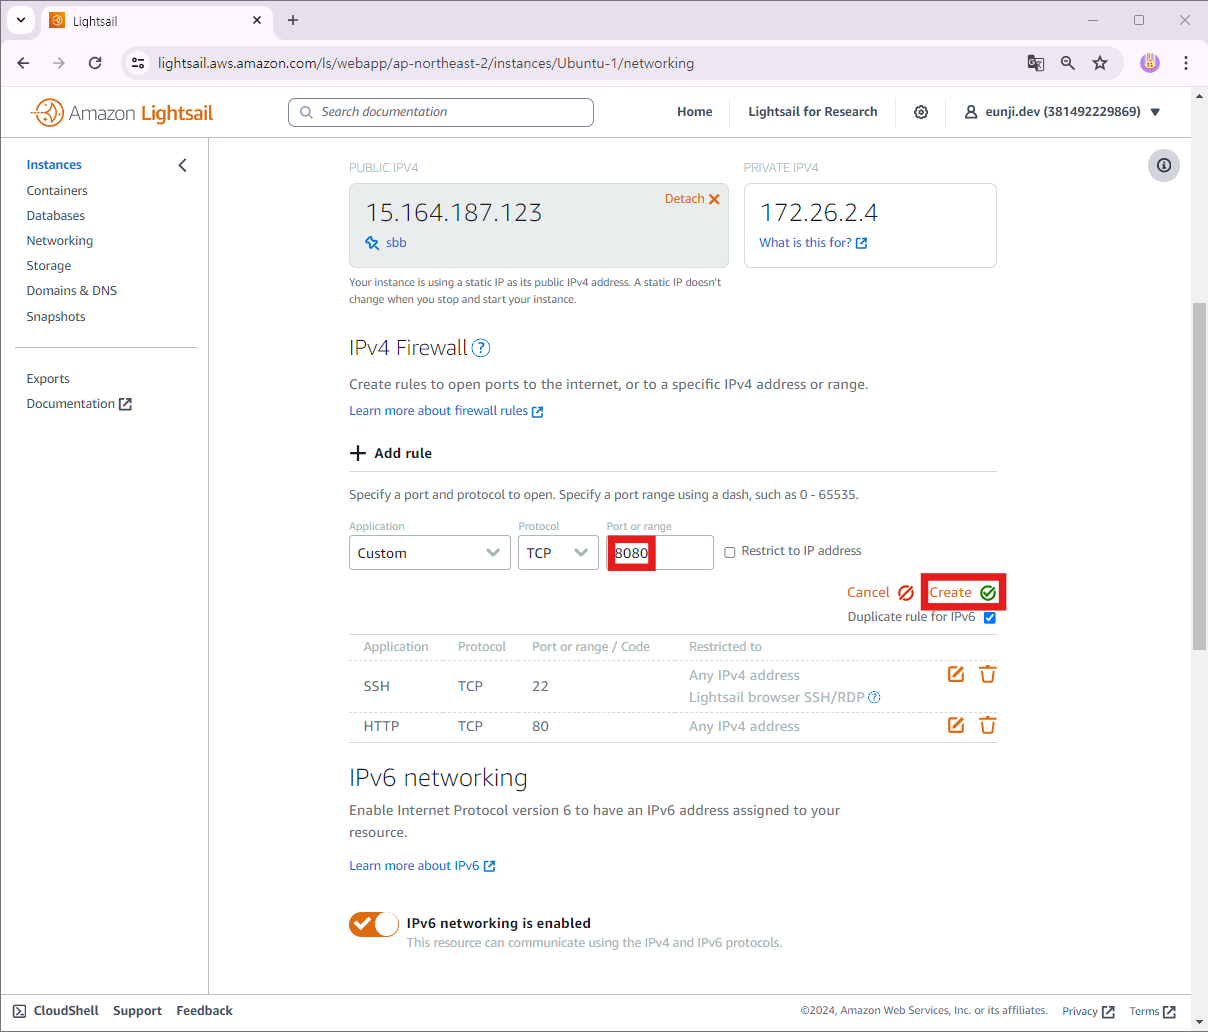Open the Chrome three-dot menu
Viewport: 1208px width, 1032px height.
[1186, 63]
